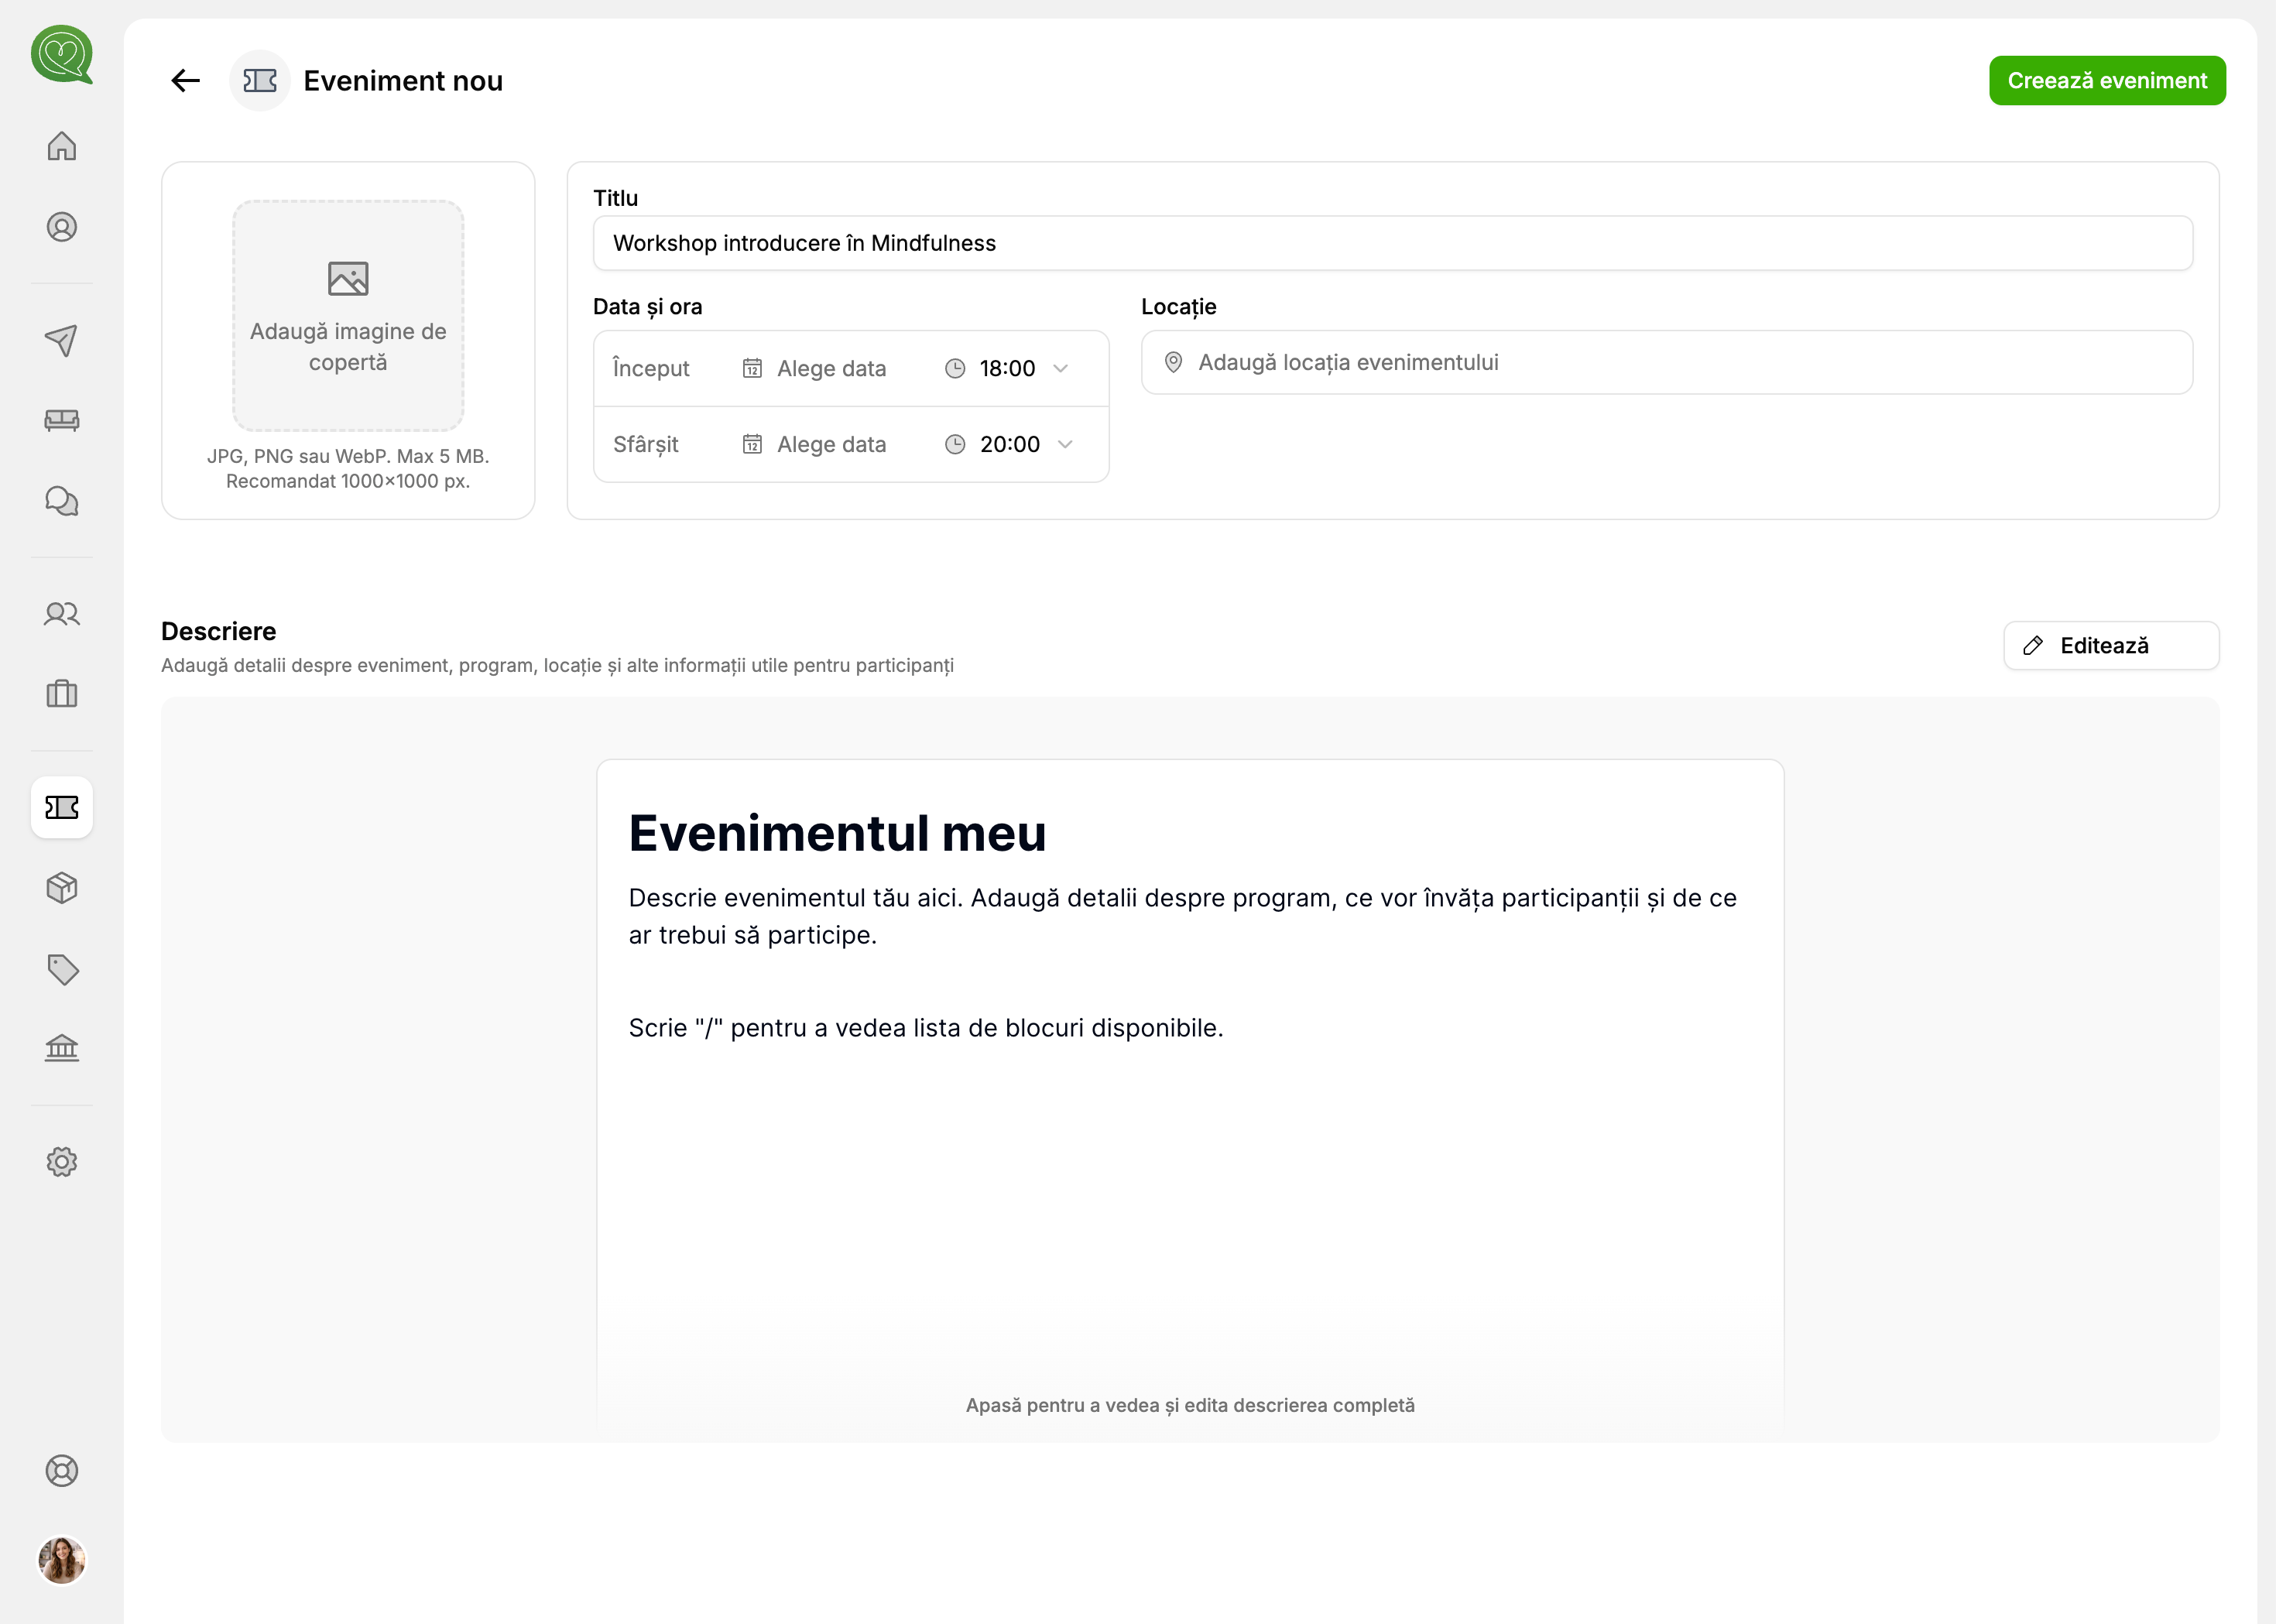Click the 'JPG, PNG sau WebP. Max 5 MB.' note
The height and width of the screenshot is (1624, 2293).
(x=348, y=457)
